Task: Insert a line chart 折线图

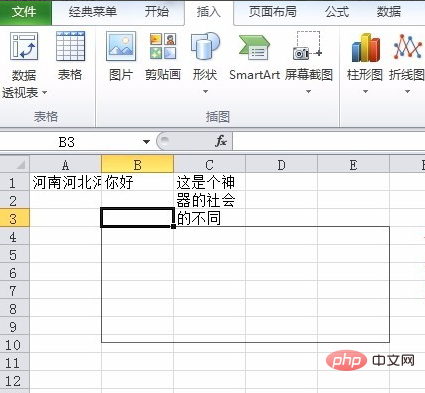Action: coord(407,47)
